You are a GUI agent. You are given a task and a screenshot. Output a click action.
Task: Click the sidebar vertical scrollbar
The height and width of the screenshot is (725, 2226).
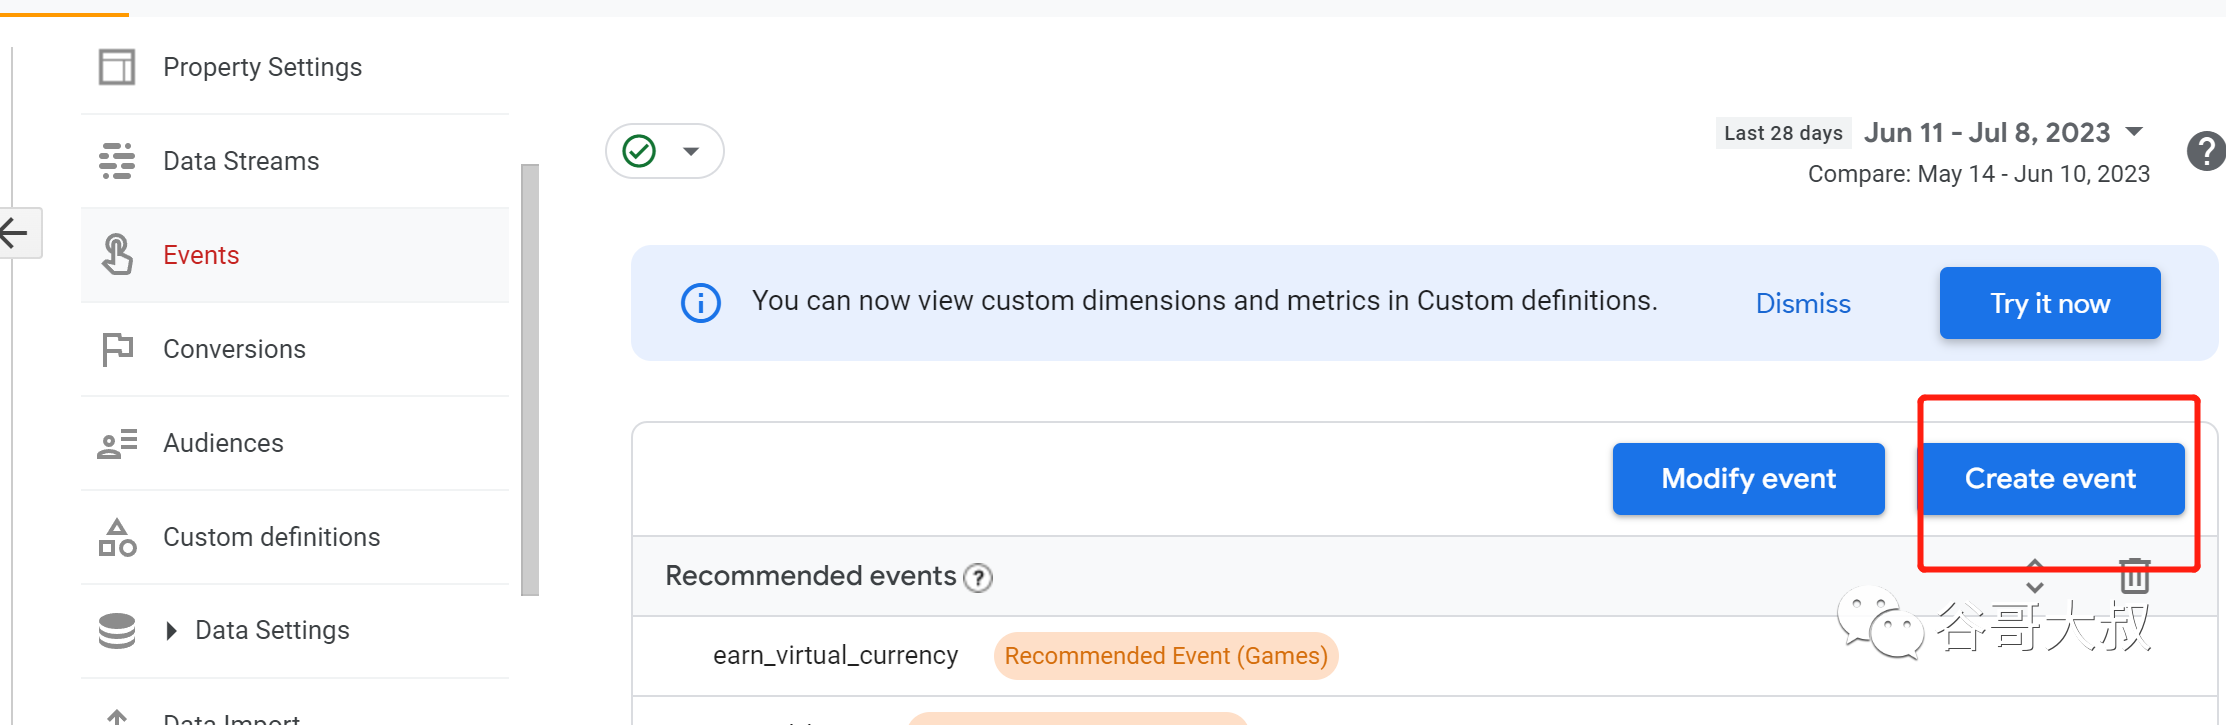tap(530, 380)
